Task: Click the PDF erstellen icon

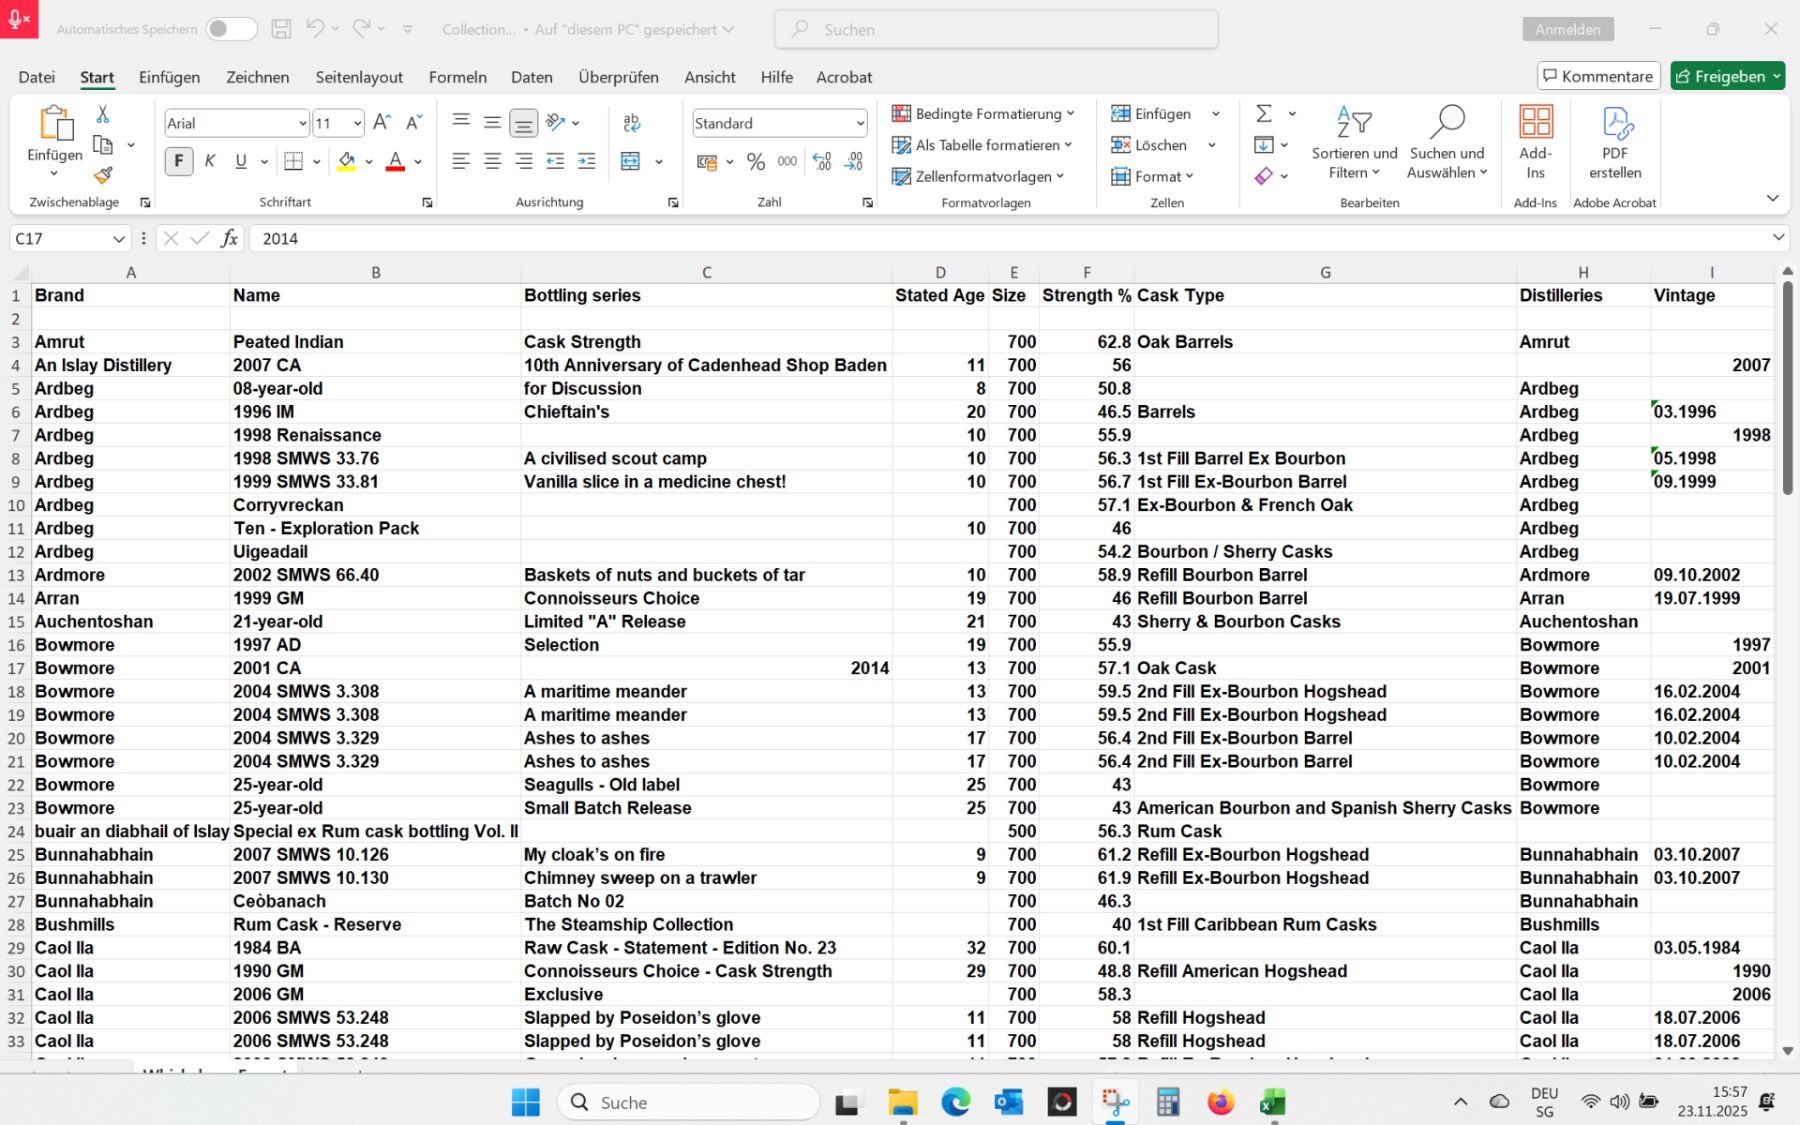Action: (1616, 140)
